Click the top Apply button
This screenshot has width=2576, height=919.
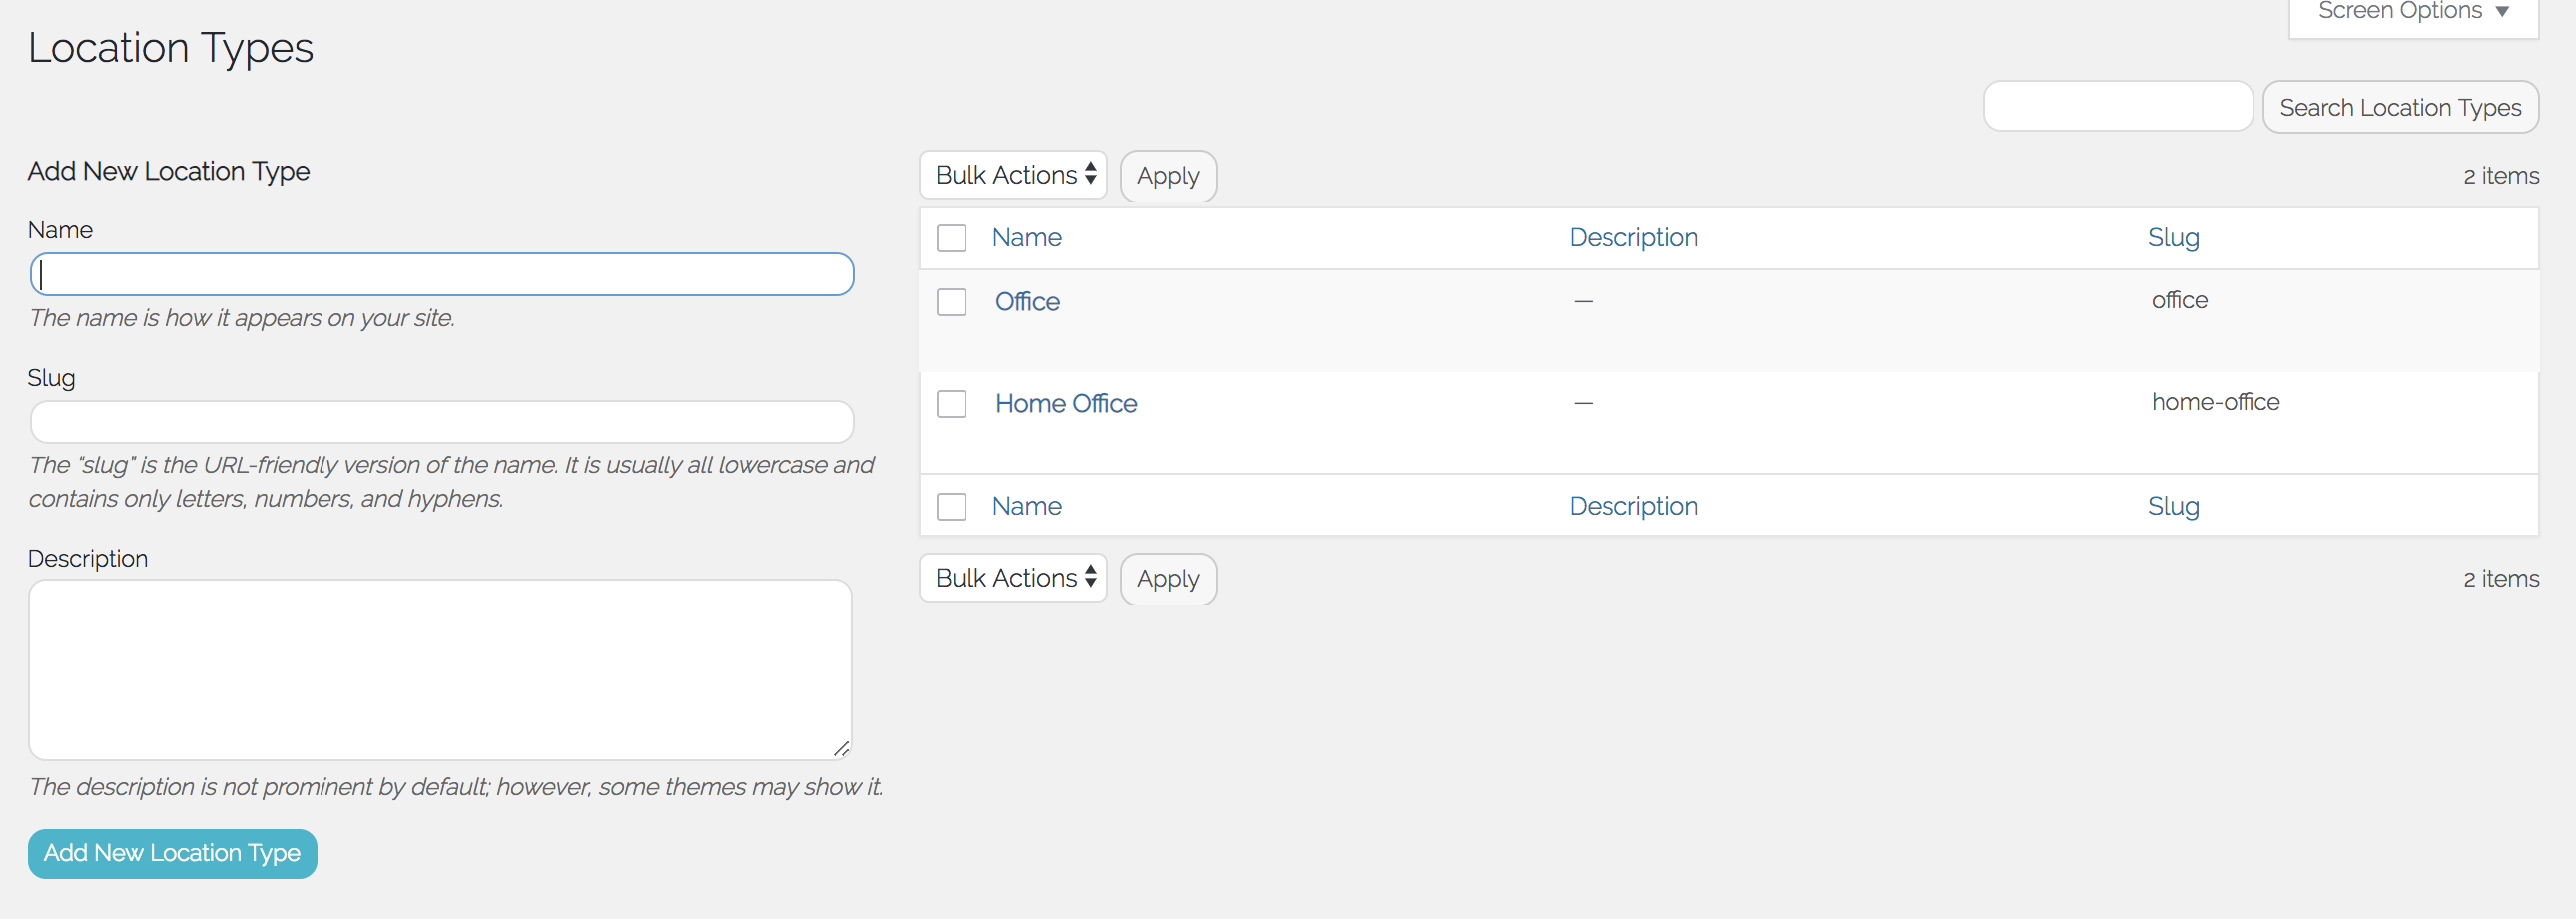click(1167, 176)
